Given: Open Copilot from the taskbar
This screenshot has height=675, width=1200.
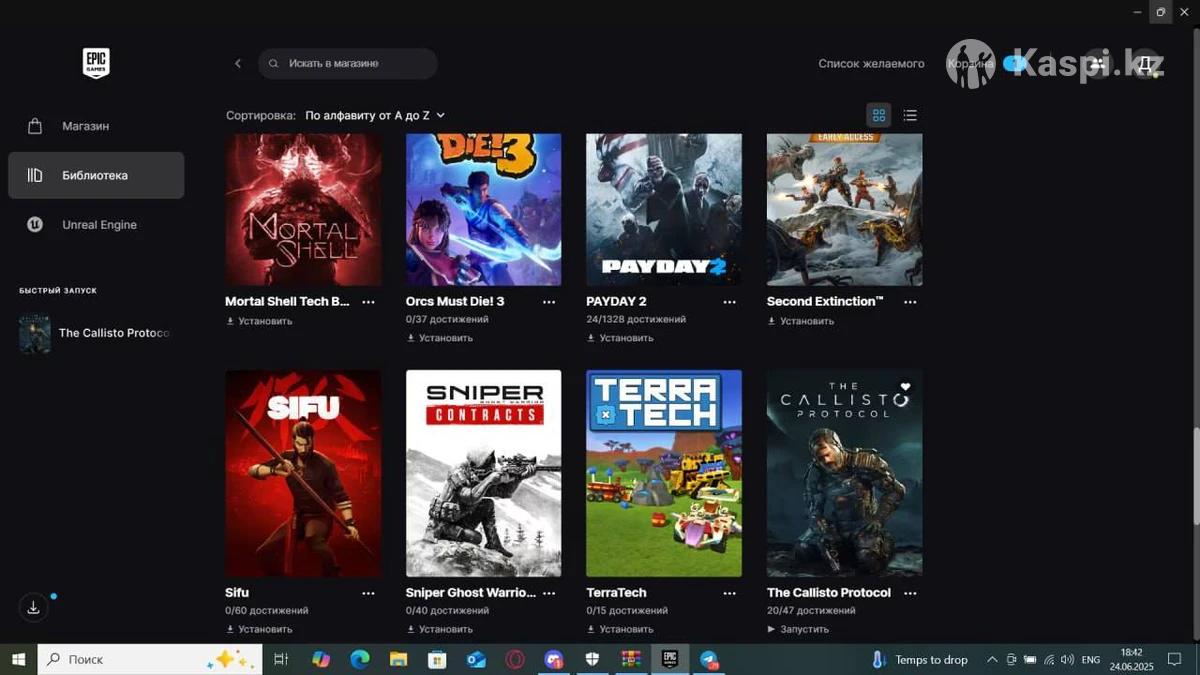Looking at the screenshot, I should pos(321,659).
